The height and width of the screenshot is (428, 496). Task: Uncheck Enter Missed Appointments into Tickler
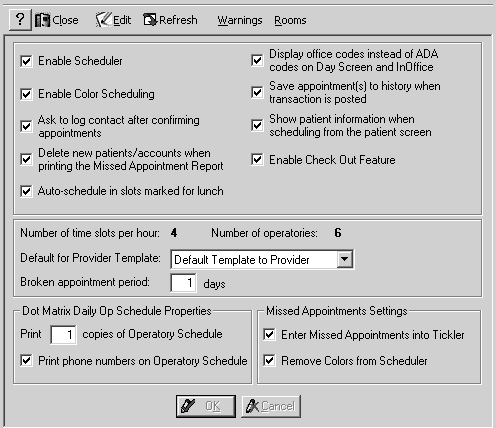tap(269, 334)
